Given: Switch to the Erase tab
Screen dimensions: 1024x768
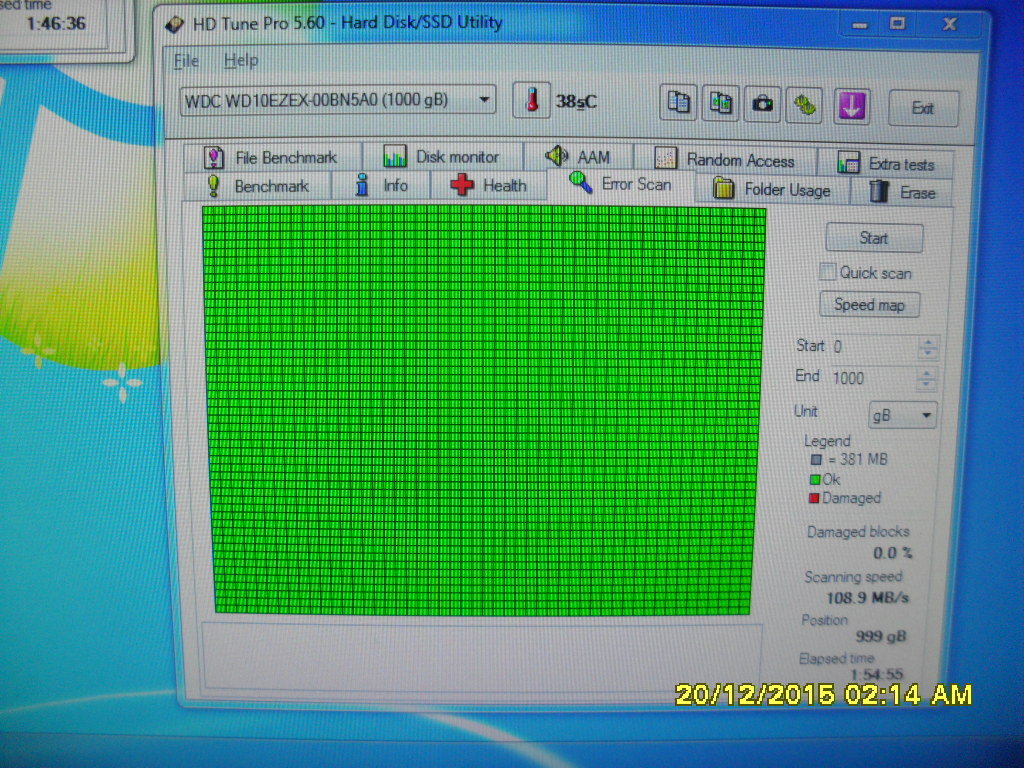Looking at the screenshot, I should point(902,193).
